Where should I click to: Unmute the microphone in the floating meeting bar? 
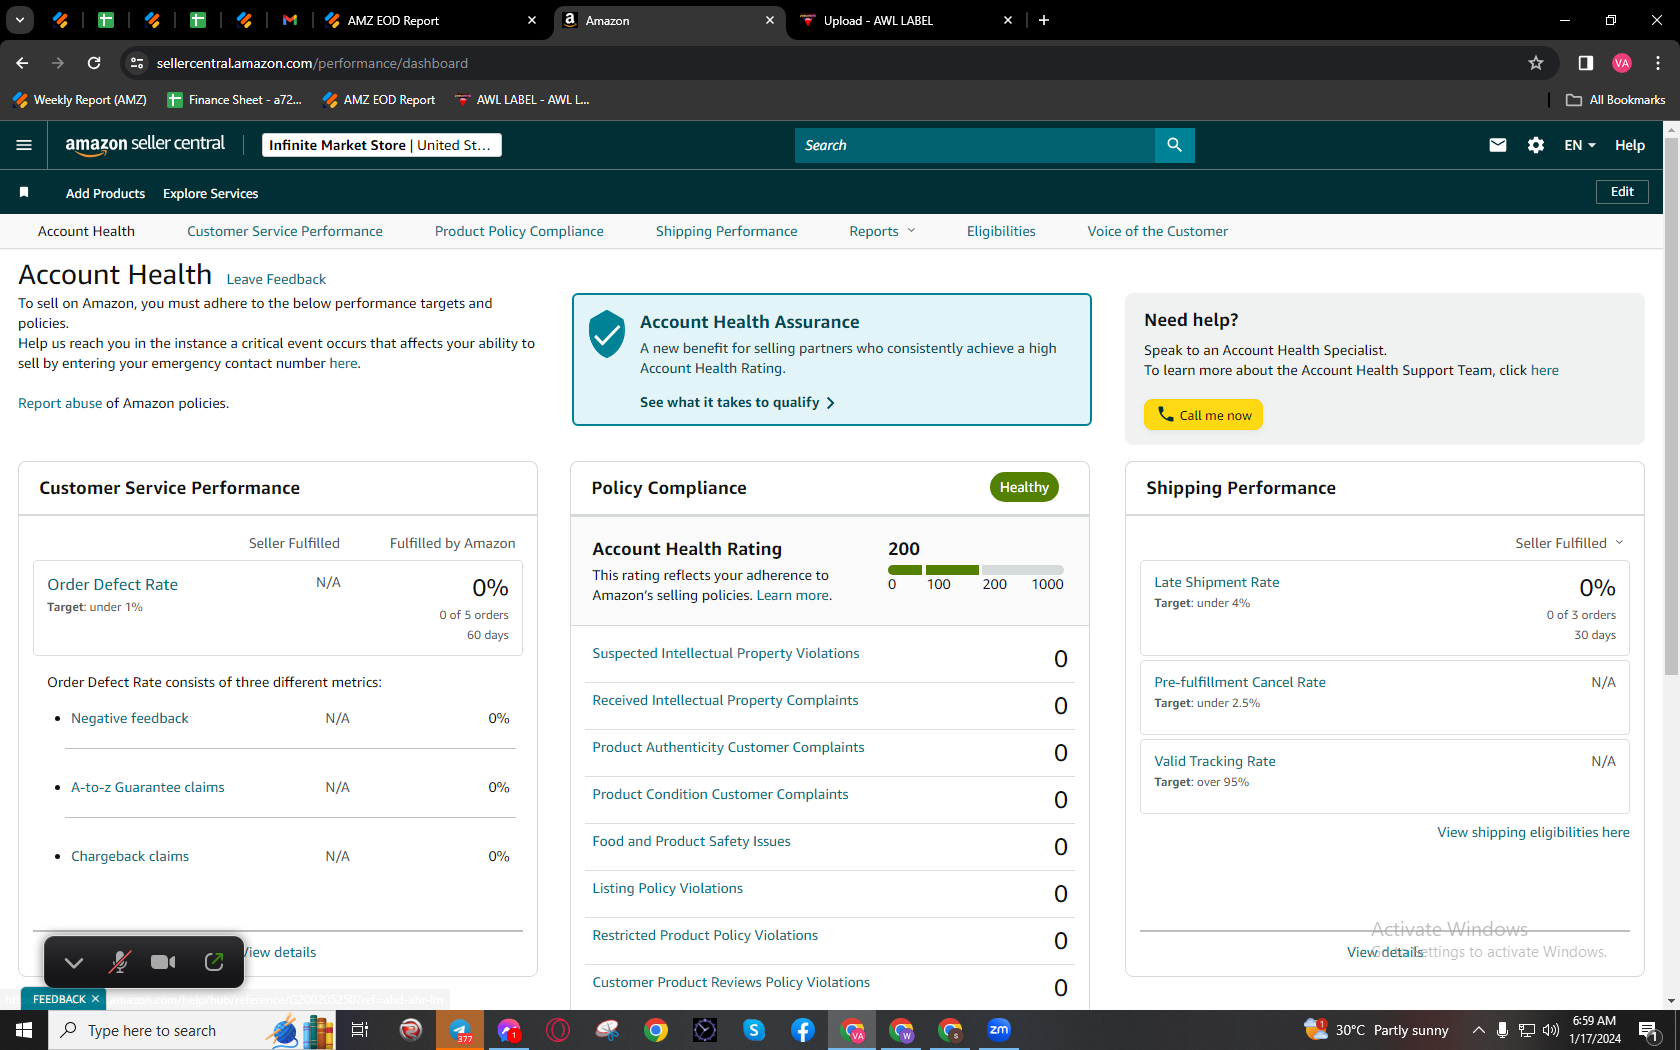pos(119,962)
